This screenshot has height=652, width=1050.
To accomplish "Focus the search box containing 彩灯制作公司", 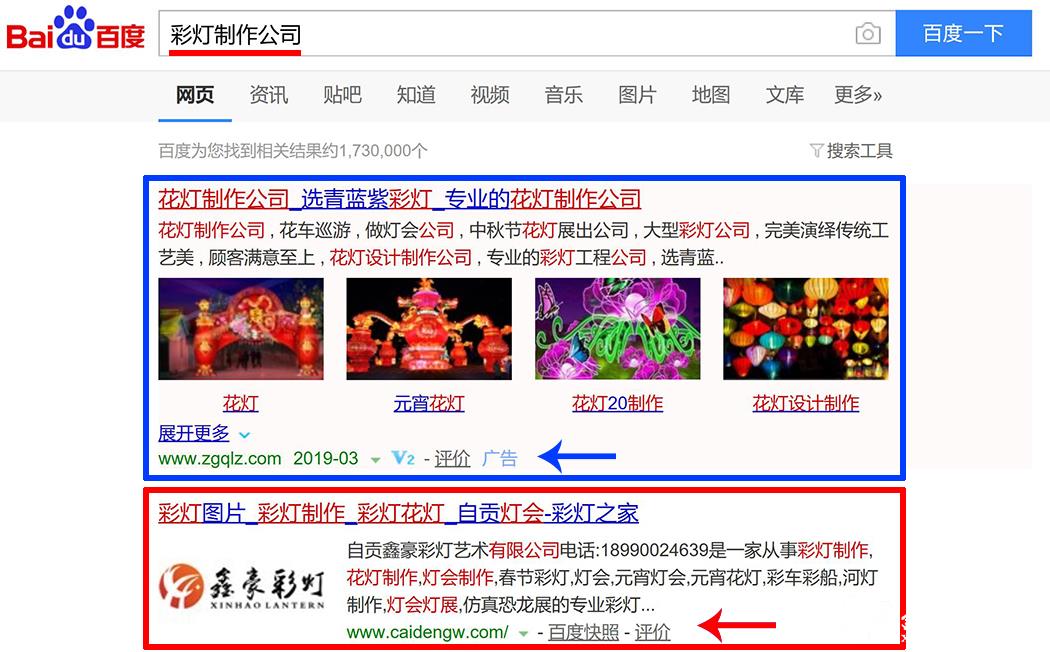I will tap(527, 33).
